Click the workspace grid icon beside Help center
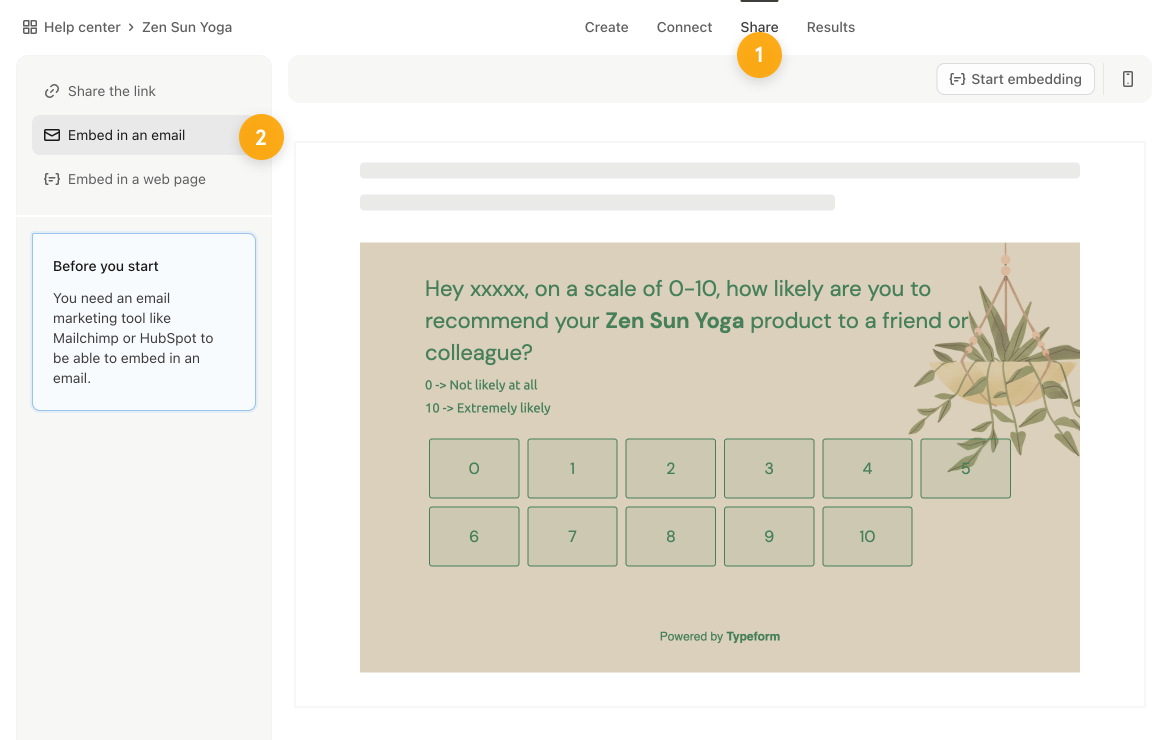Image resolution: width=1166 pixels, height=740 pixels. pos(30,28)
